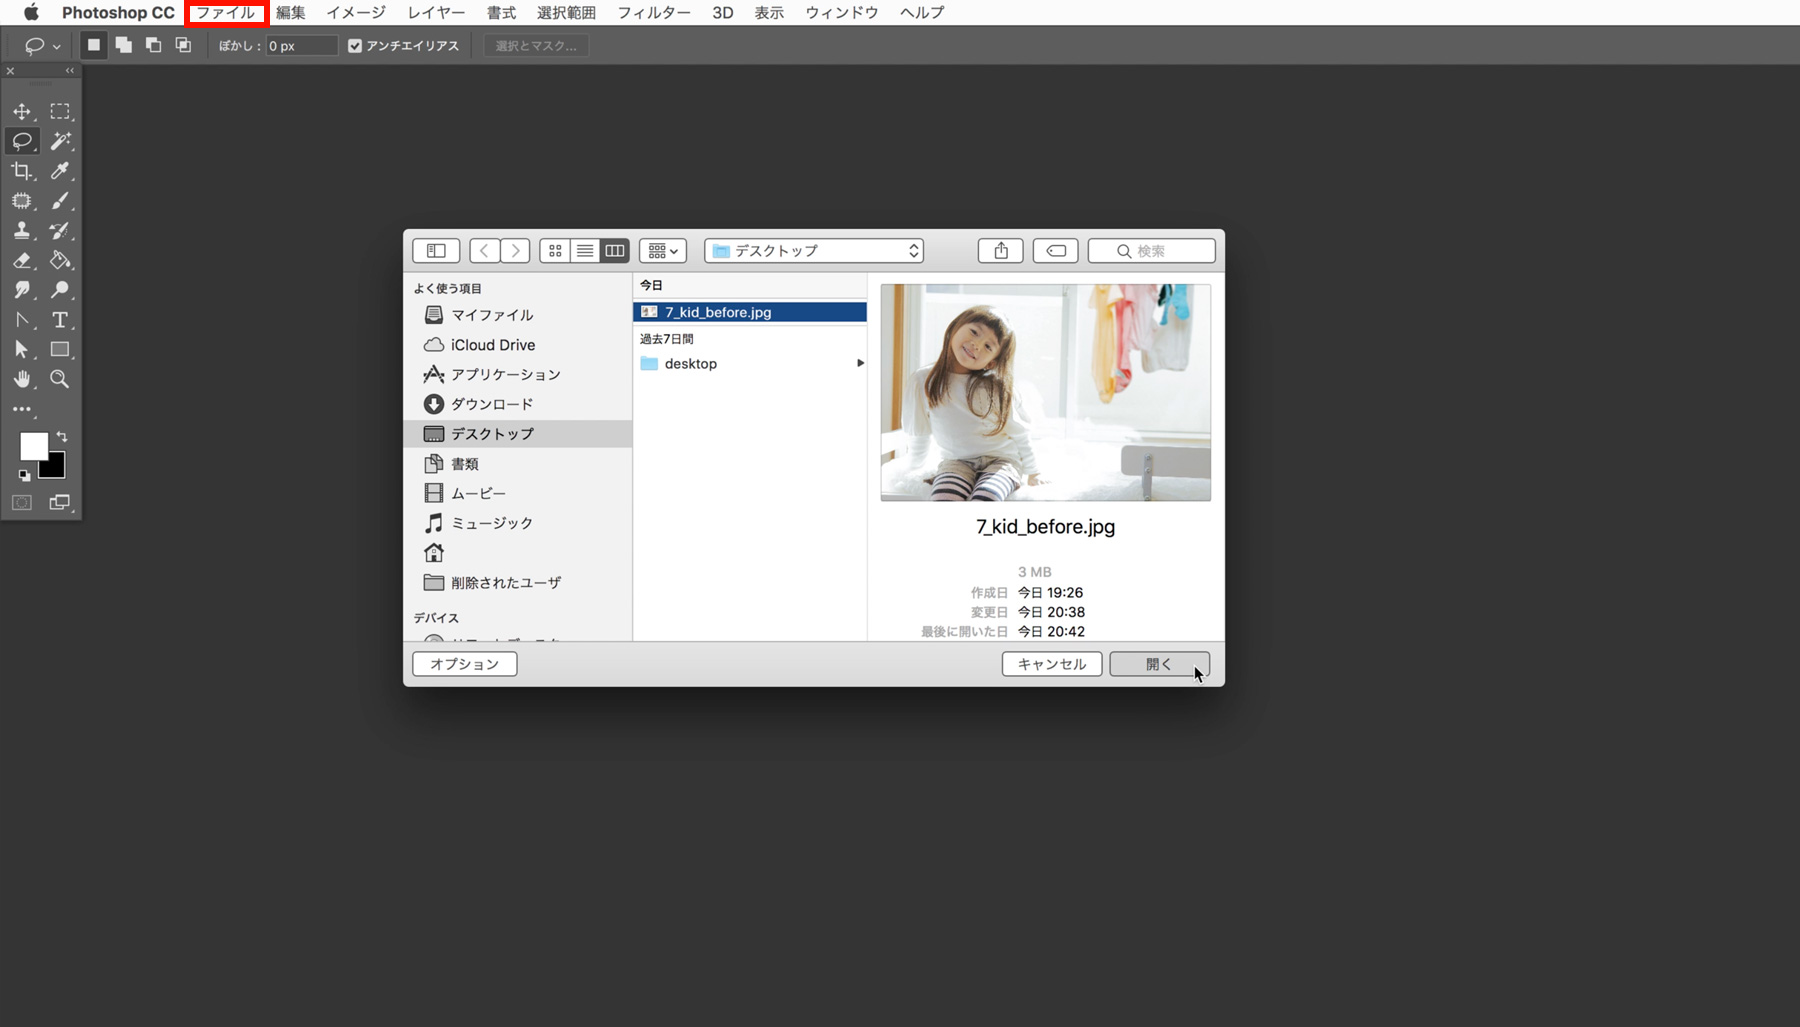Click the オプション button
1800x1027 pixels.
coord(465,664)
